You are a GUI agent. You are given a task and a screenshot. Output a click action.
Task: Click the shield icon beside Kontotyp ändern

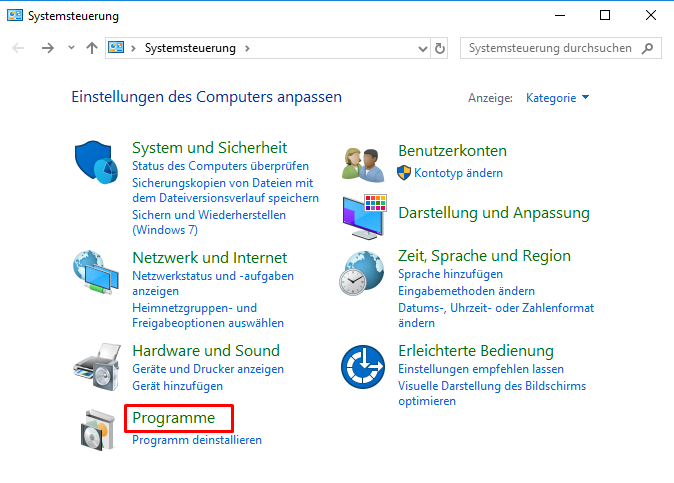pos(404,173)
